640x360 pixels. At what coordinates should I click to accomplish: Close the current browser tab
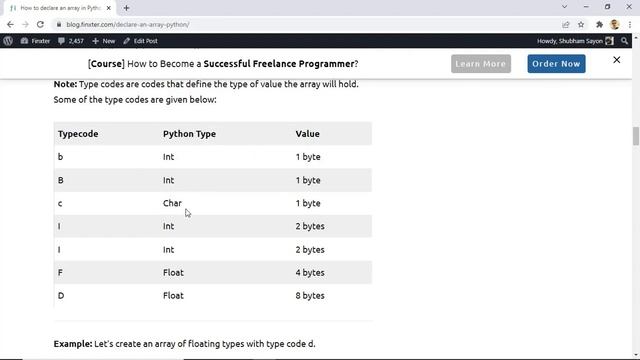coord(109,8)
